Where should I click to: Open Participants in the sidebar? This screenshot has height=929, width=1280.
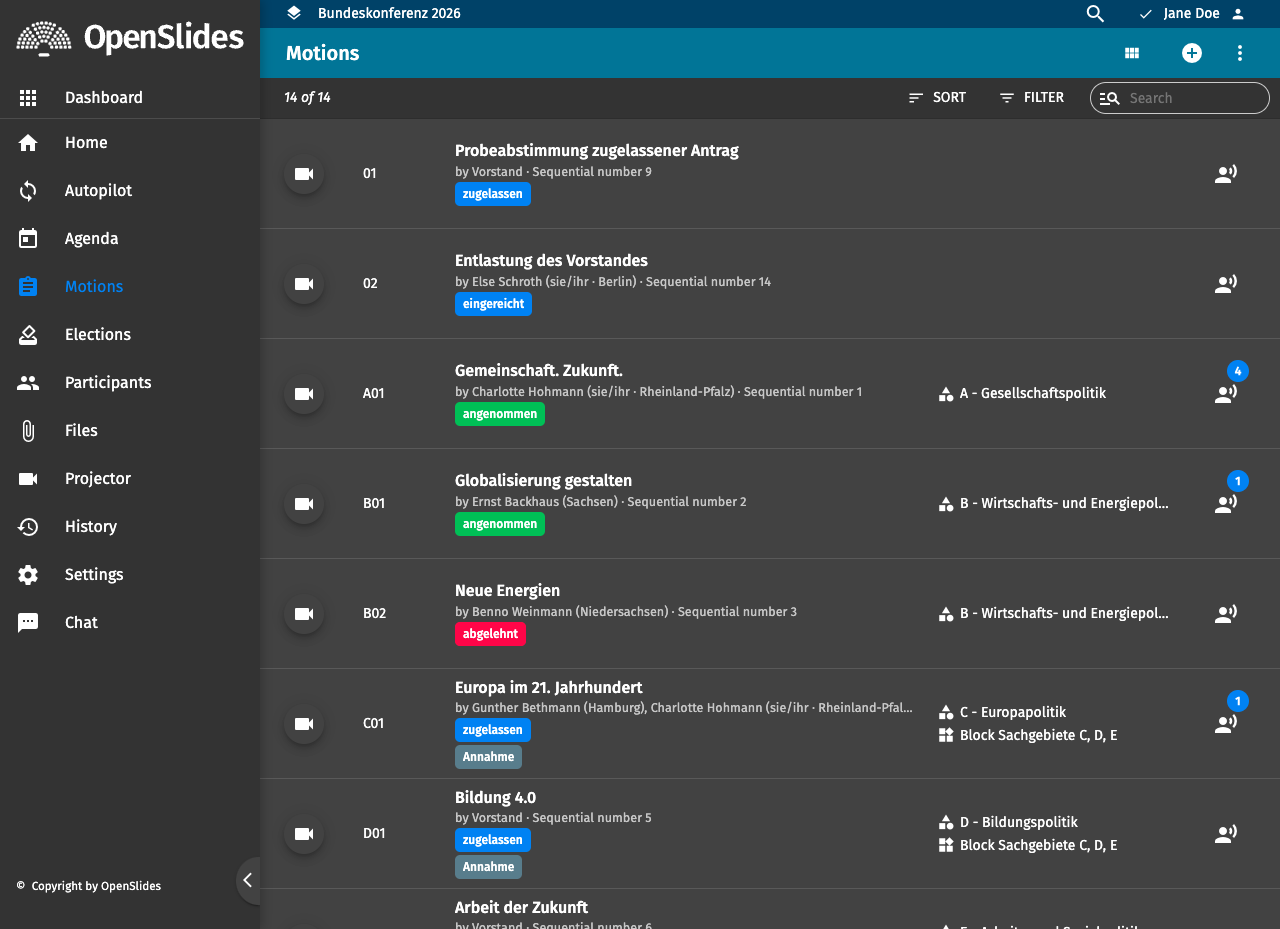[130, 383]
